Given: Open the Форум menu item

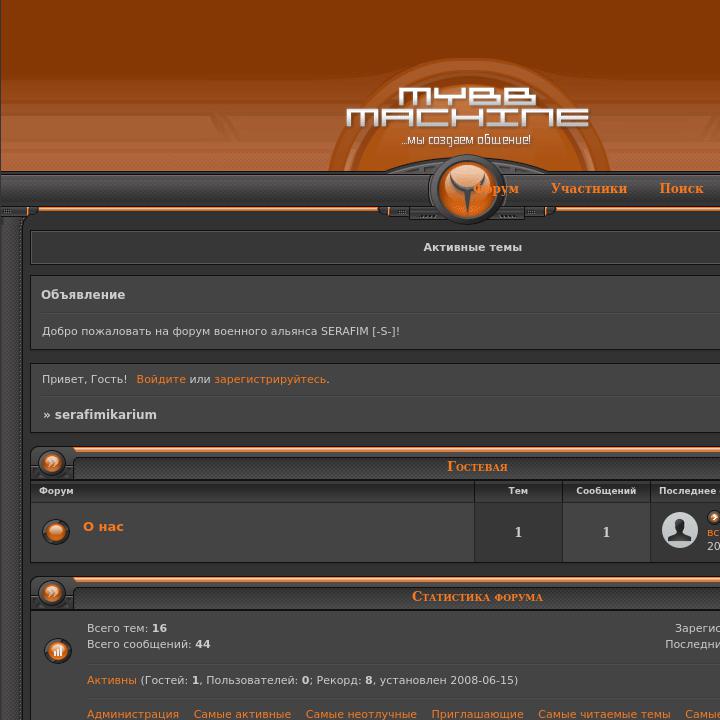Looking at the screenshot, I should coord(497,188).
